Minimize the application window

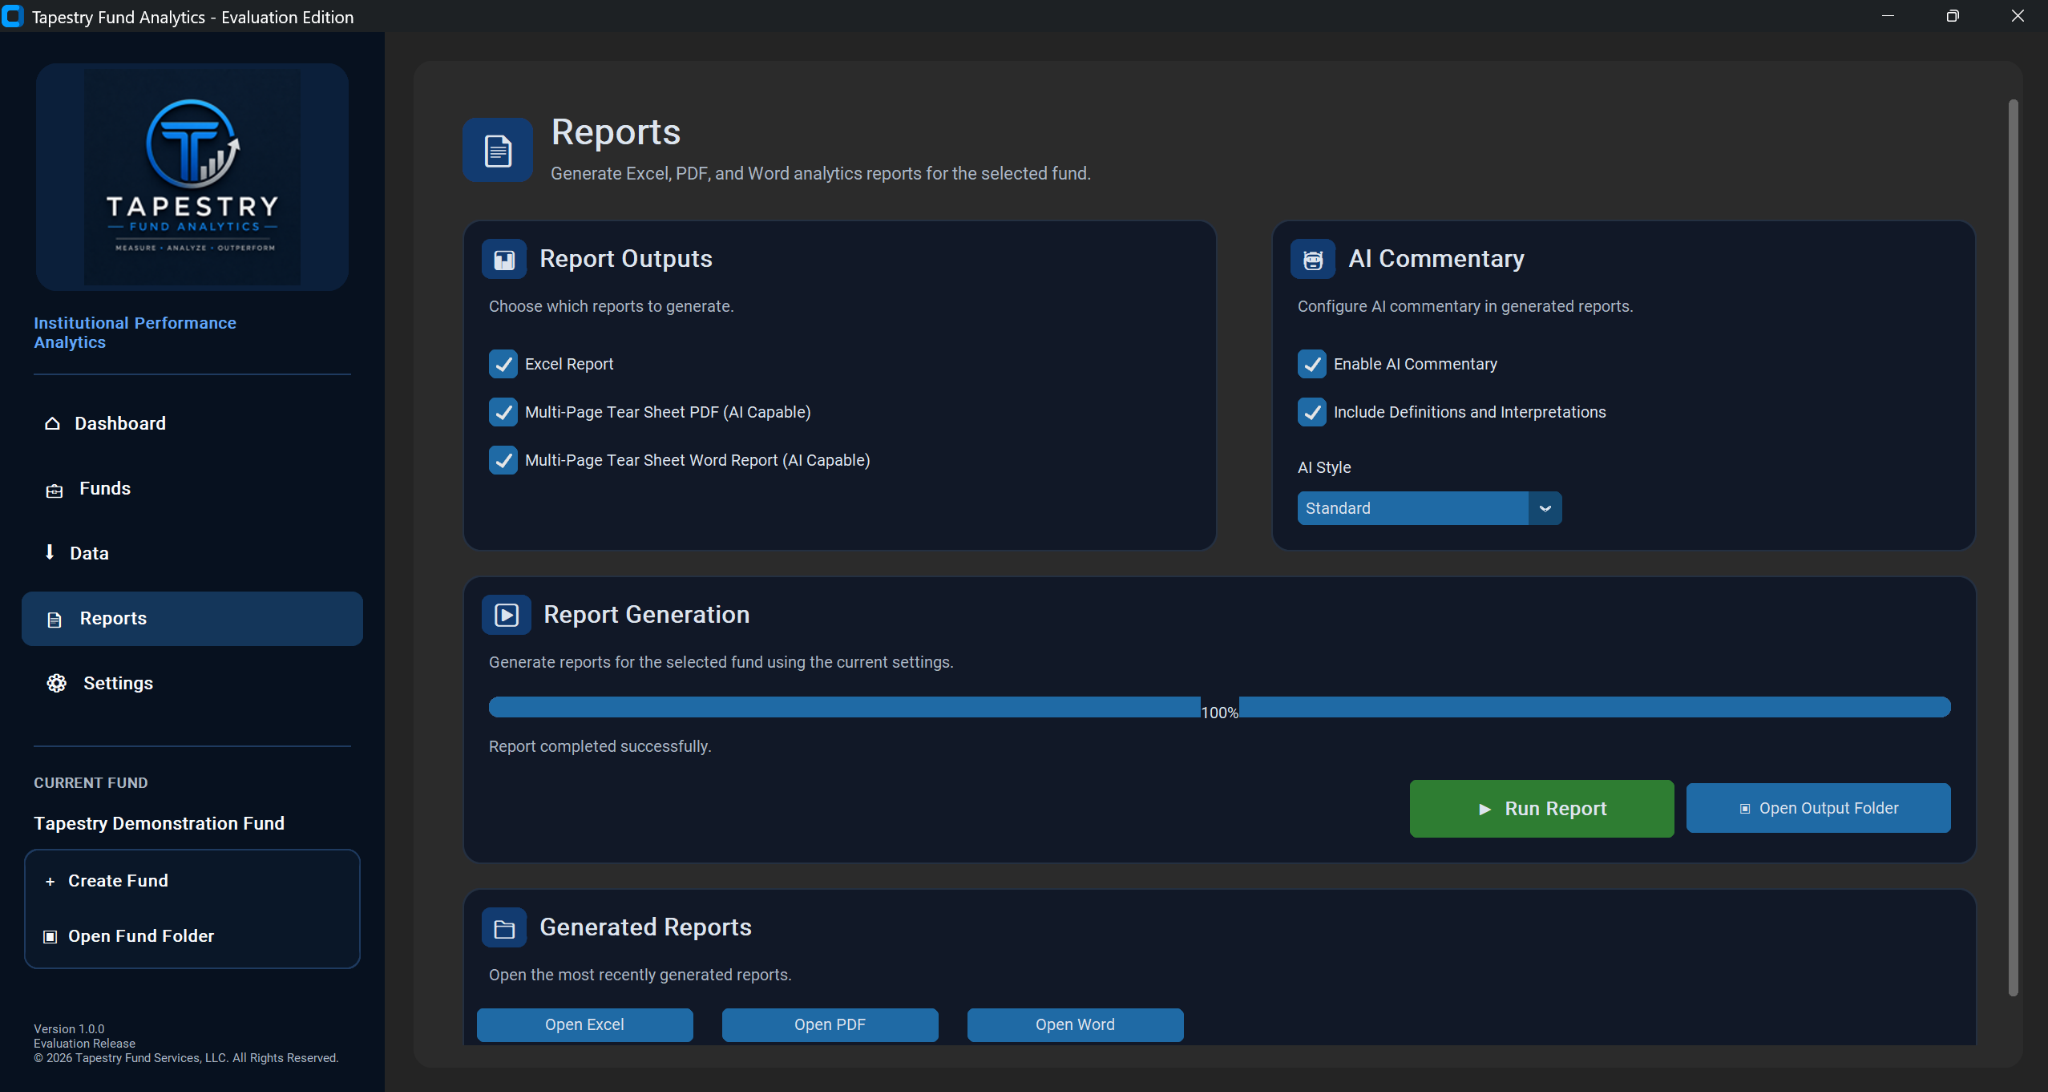point(1888,16)
